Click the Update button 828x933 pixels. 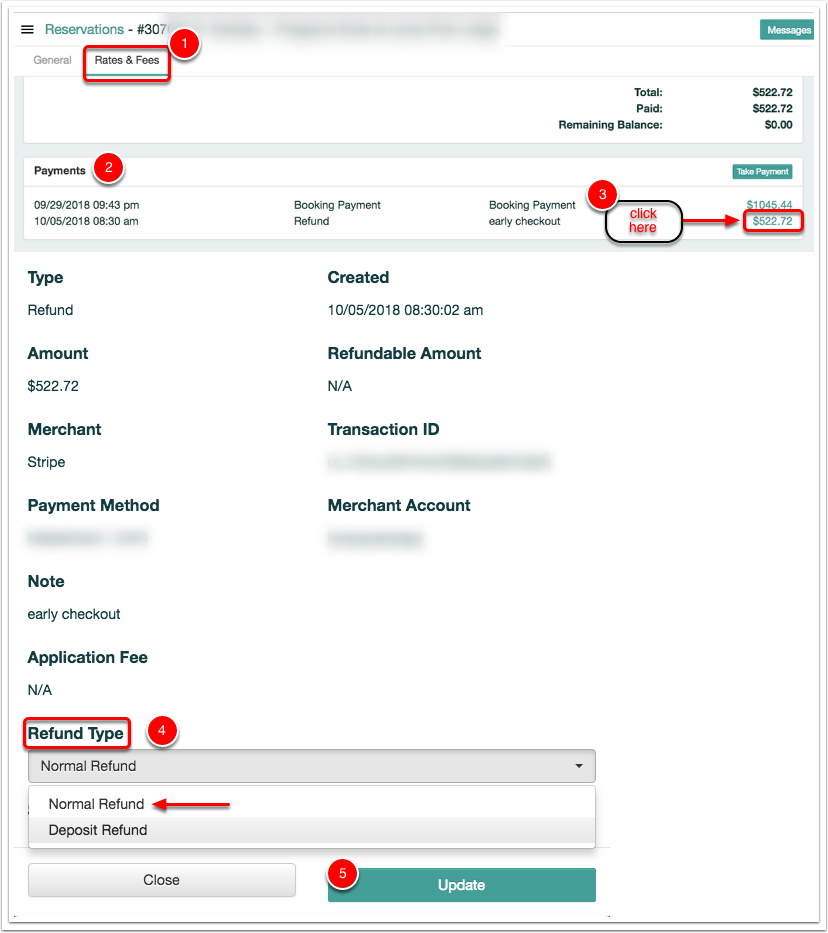pyautogui.click(x=462, y=885)
